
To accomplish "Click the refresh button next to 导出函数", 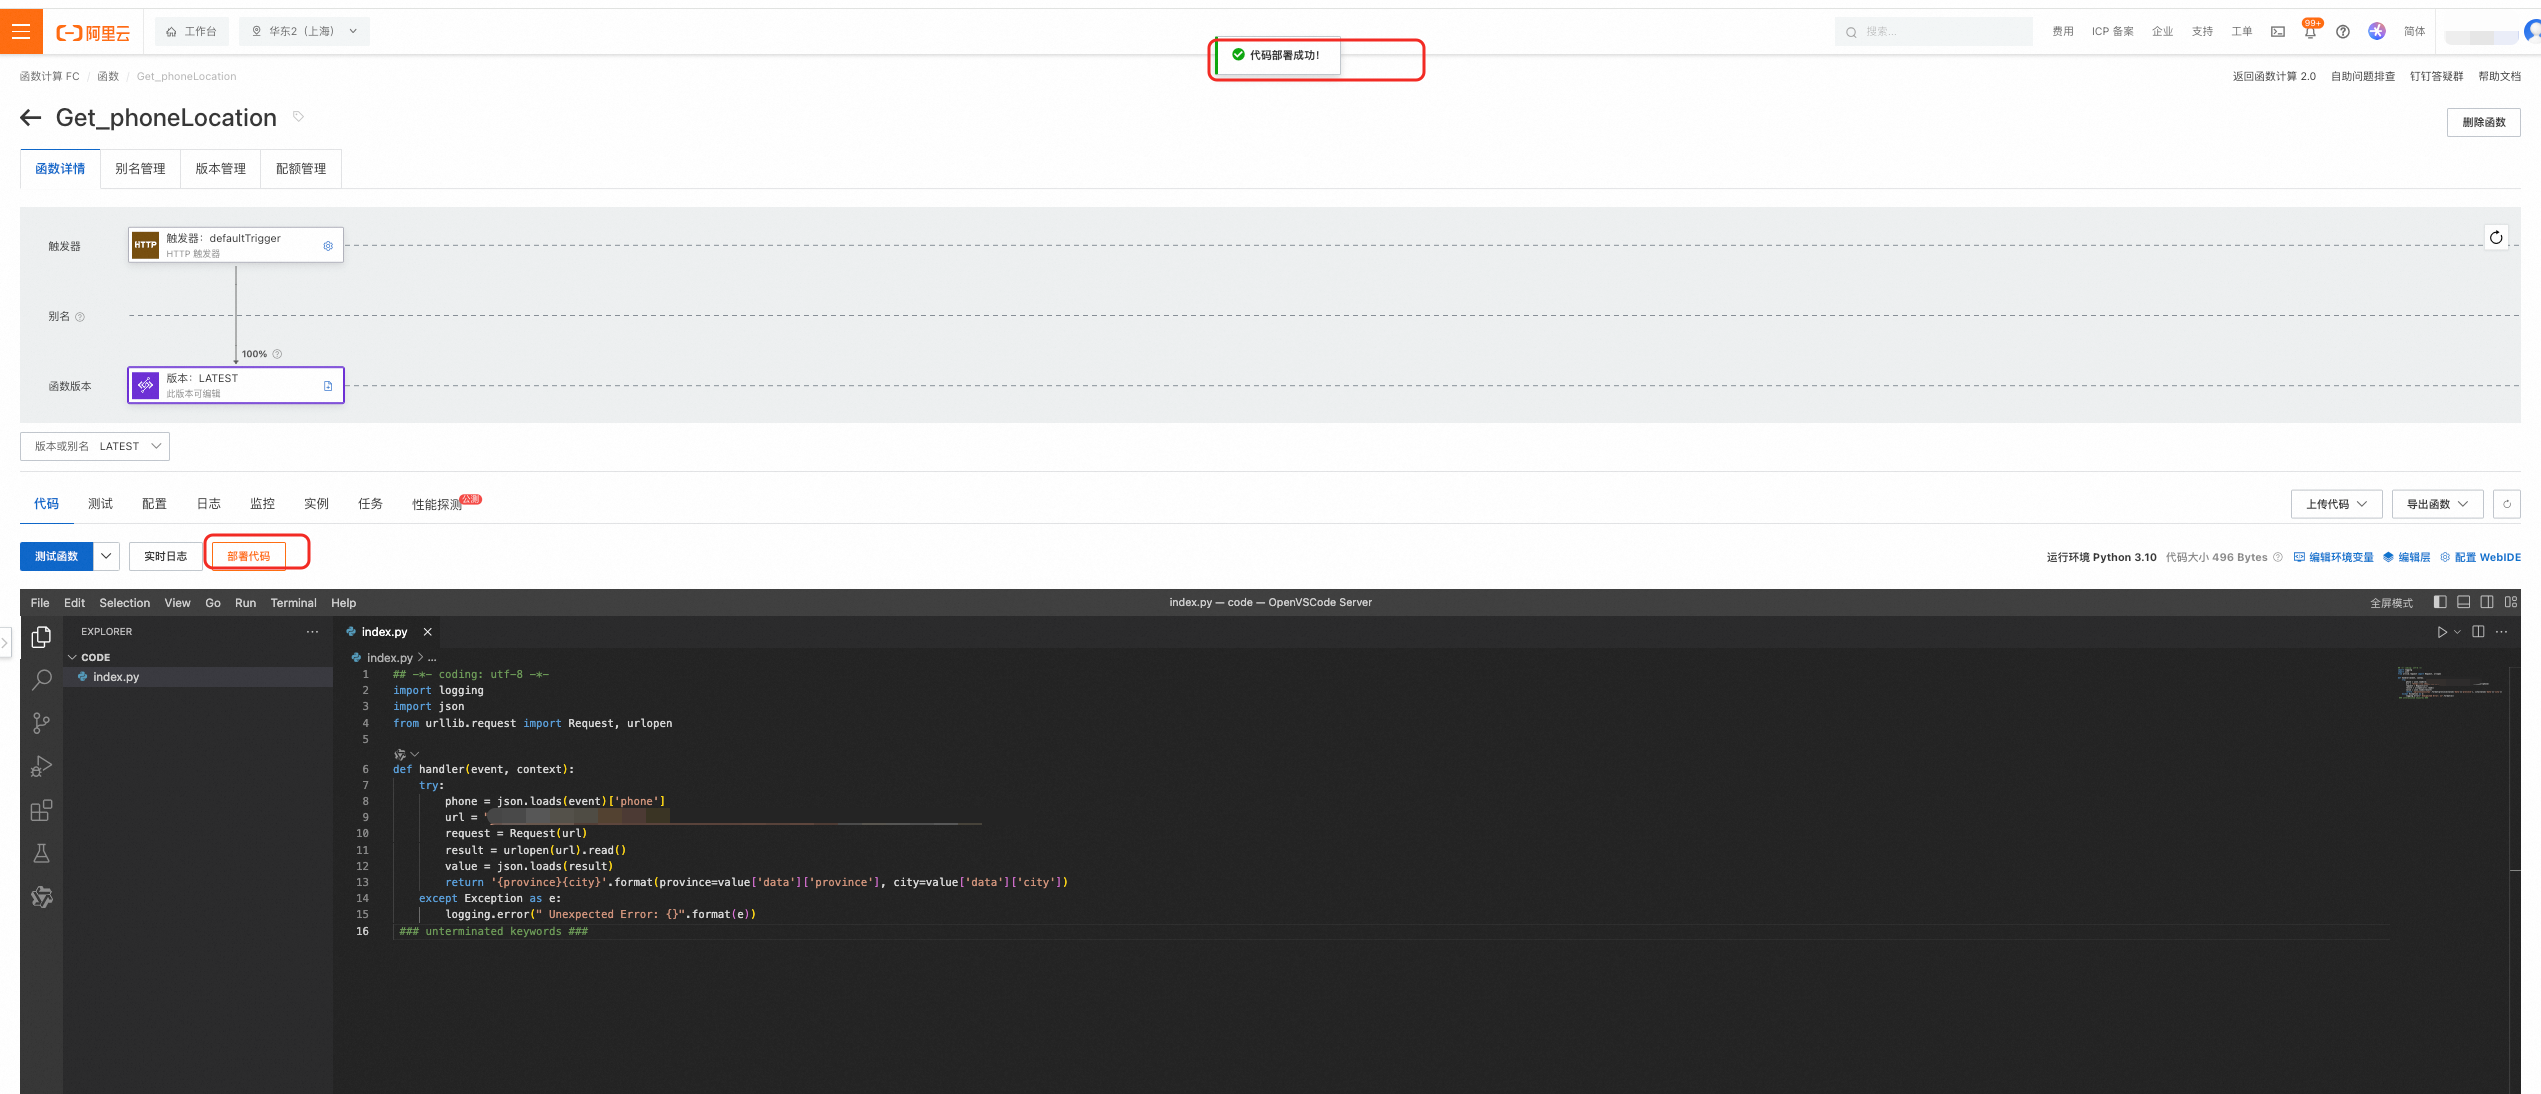I will [2506, 504].
